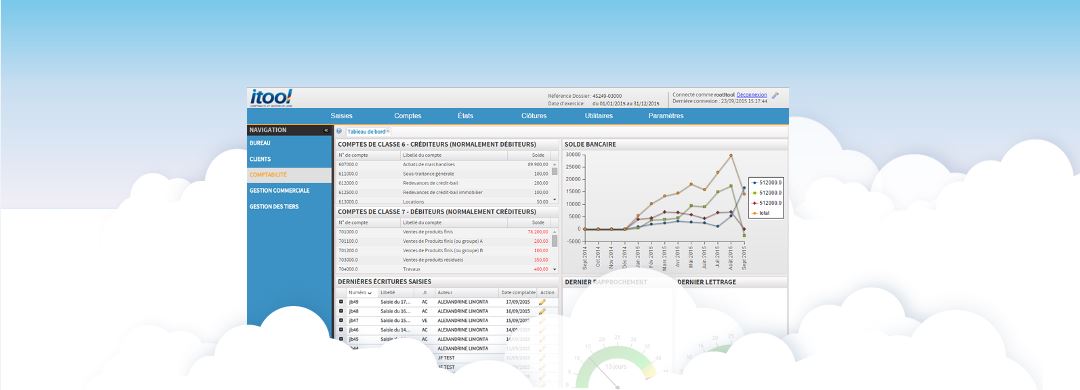This screenshot has width=1080, height=390.
Task: Select the dark red 512000.0 legend entry
Action: (766, 203)
